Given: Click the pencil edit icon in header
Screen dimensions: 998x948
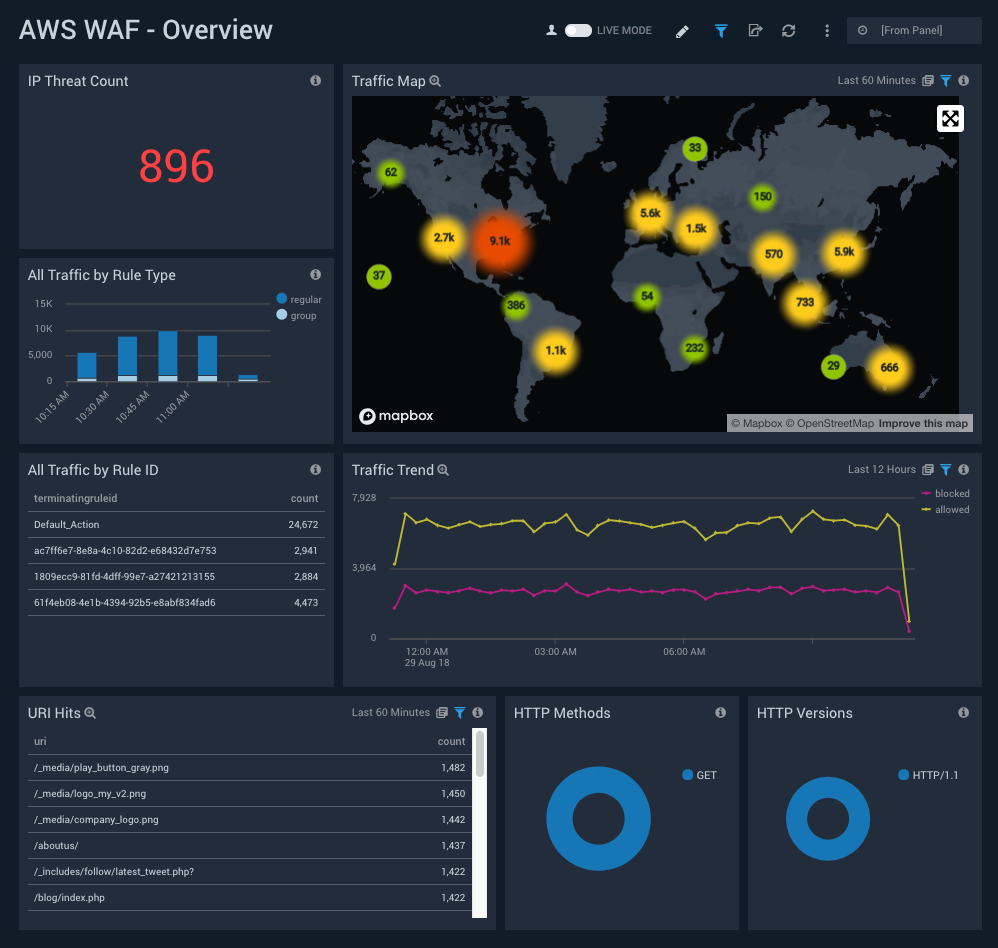Looking at the screenshot, I should (x=683, y=31).
